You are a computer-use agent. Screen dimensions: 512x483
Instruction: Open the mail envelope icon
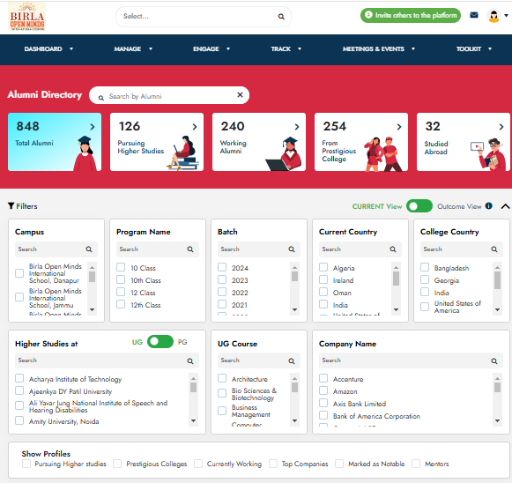pyautogui.click(x=474, y=15)
